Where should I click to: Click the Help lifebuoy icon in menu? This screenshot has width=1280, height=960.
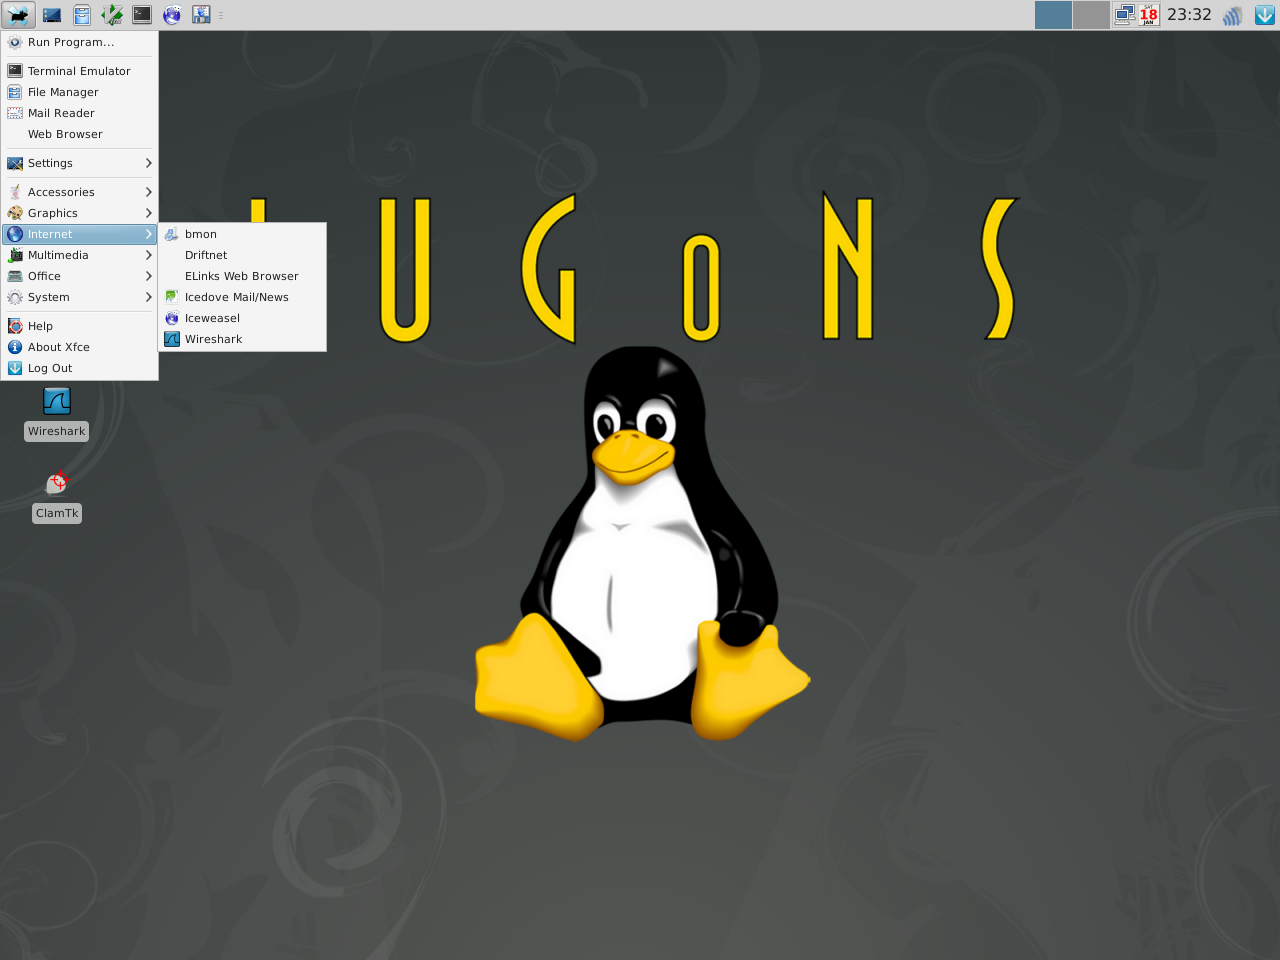pos(15,326)
